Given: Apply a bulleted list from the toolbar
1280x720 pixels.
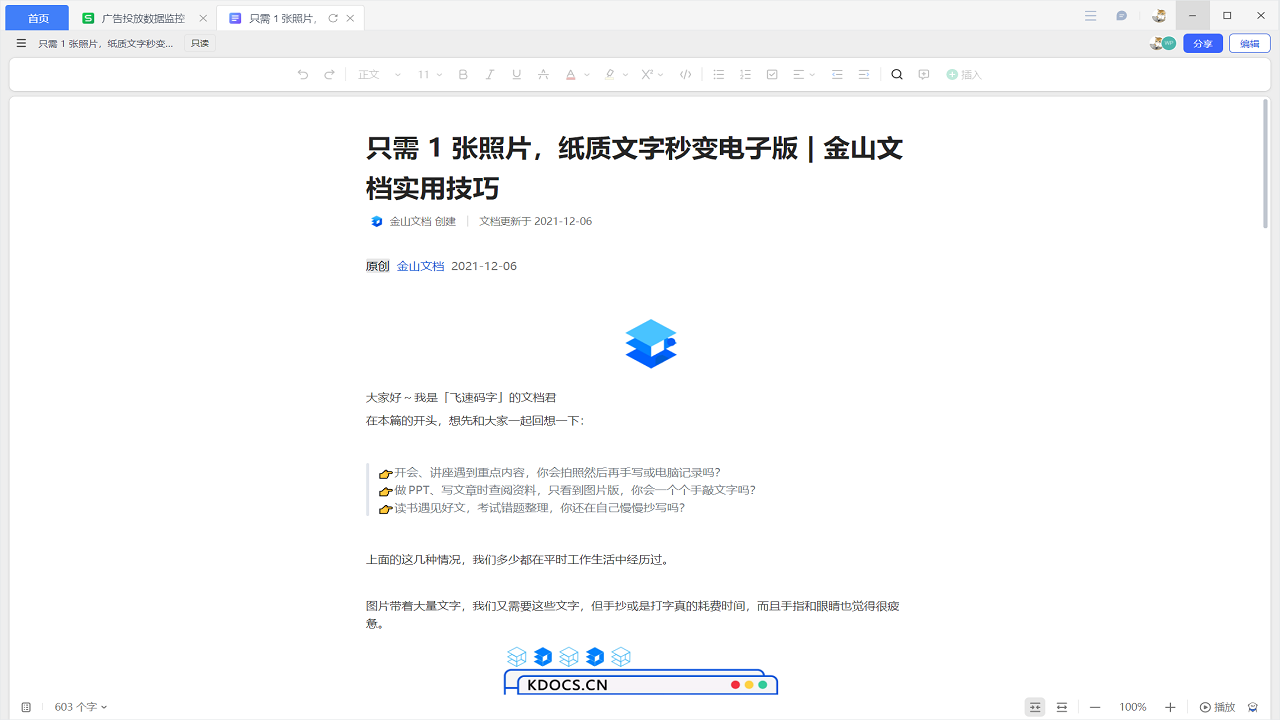Looking at the screenshot, I should (718, 74).
